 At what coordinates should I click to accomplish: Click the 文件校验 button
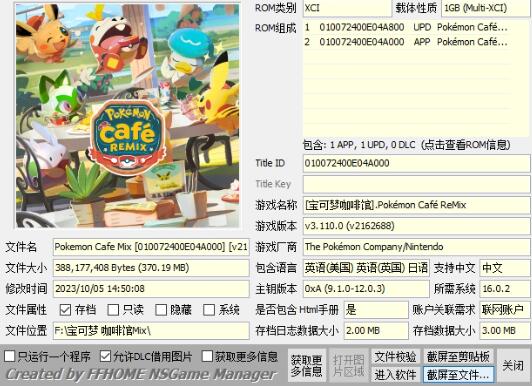click(x=395, y=357)
